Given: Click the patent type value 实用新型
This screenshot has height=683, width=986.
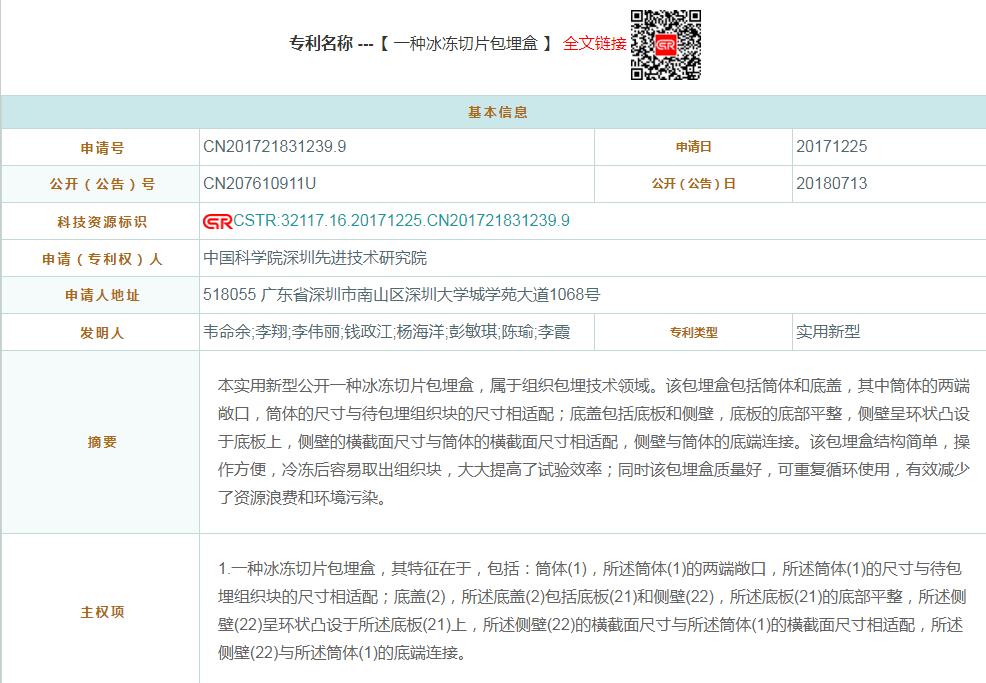Looking at the screenshot, I should [827, 332].
